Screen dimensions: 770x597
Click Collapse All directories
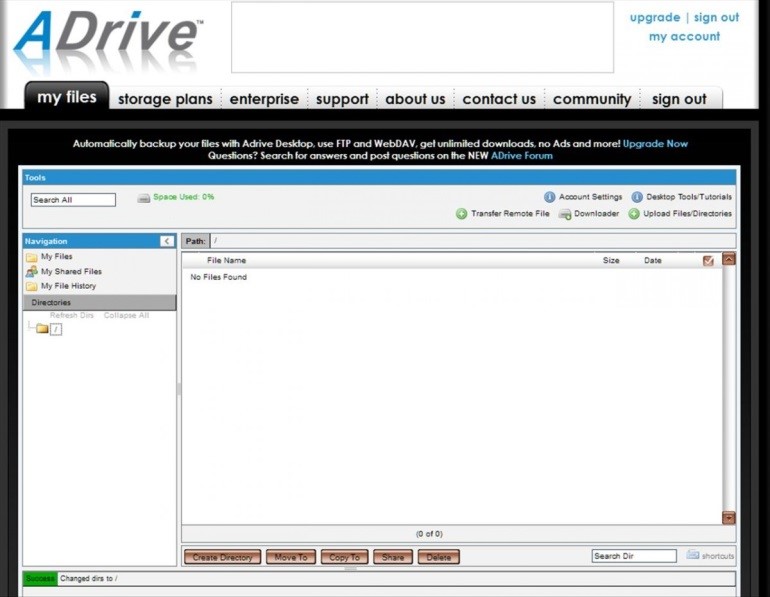(x=126, y=315)
